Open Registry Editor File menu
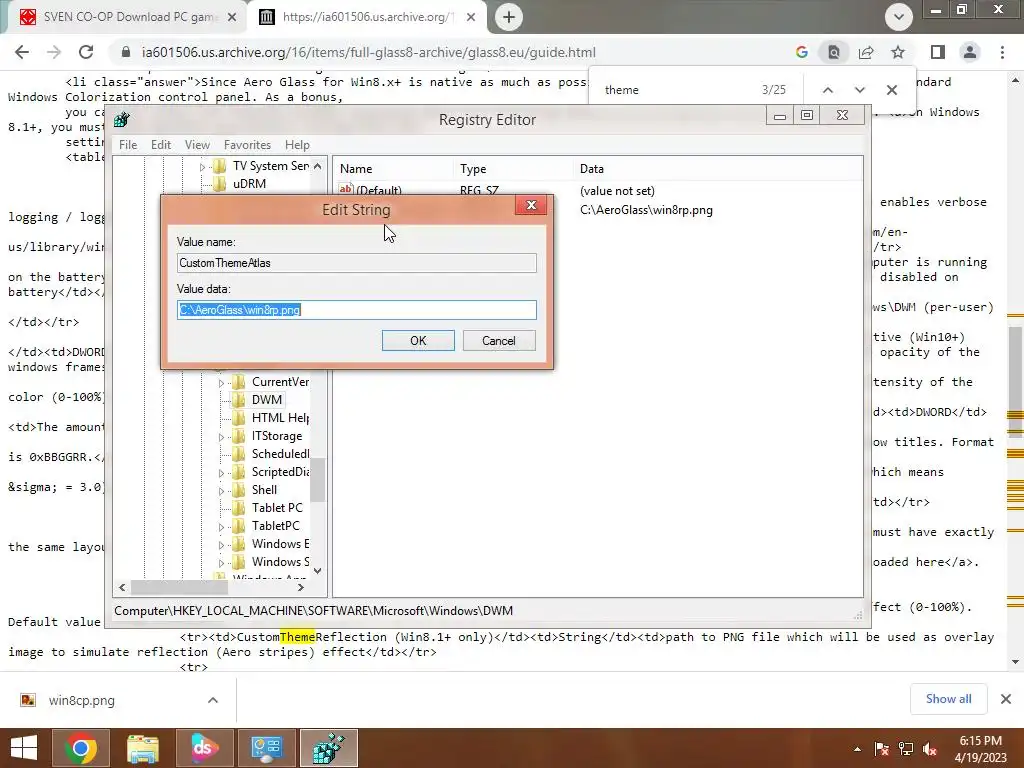1024x768 pixels. click(x=128, y=145)
